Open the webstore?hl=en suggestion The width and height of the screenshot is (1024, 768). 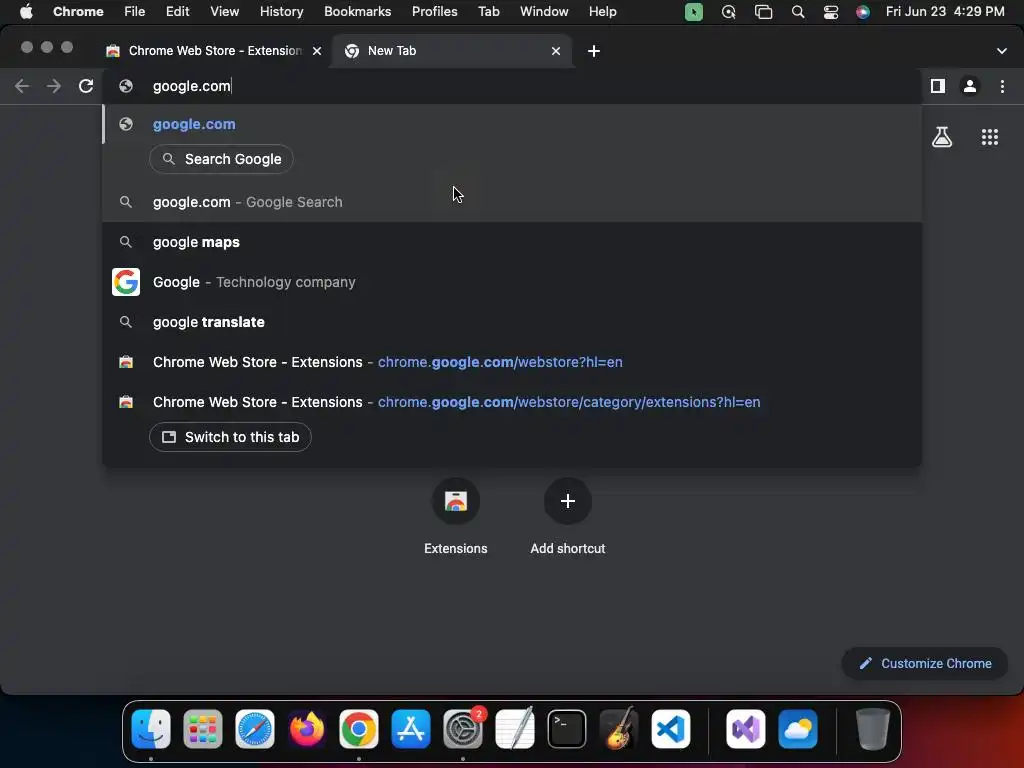(x=512, y=362)
